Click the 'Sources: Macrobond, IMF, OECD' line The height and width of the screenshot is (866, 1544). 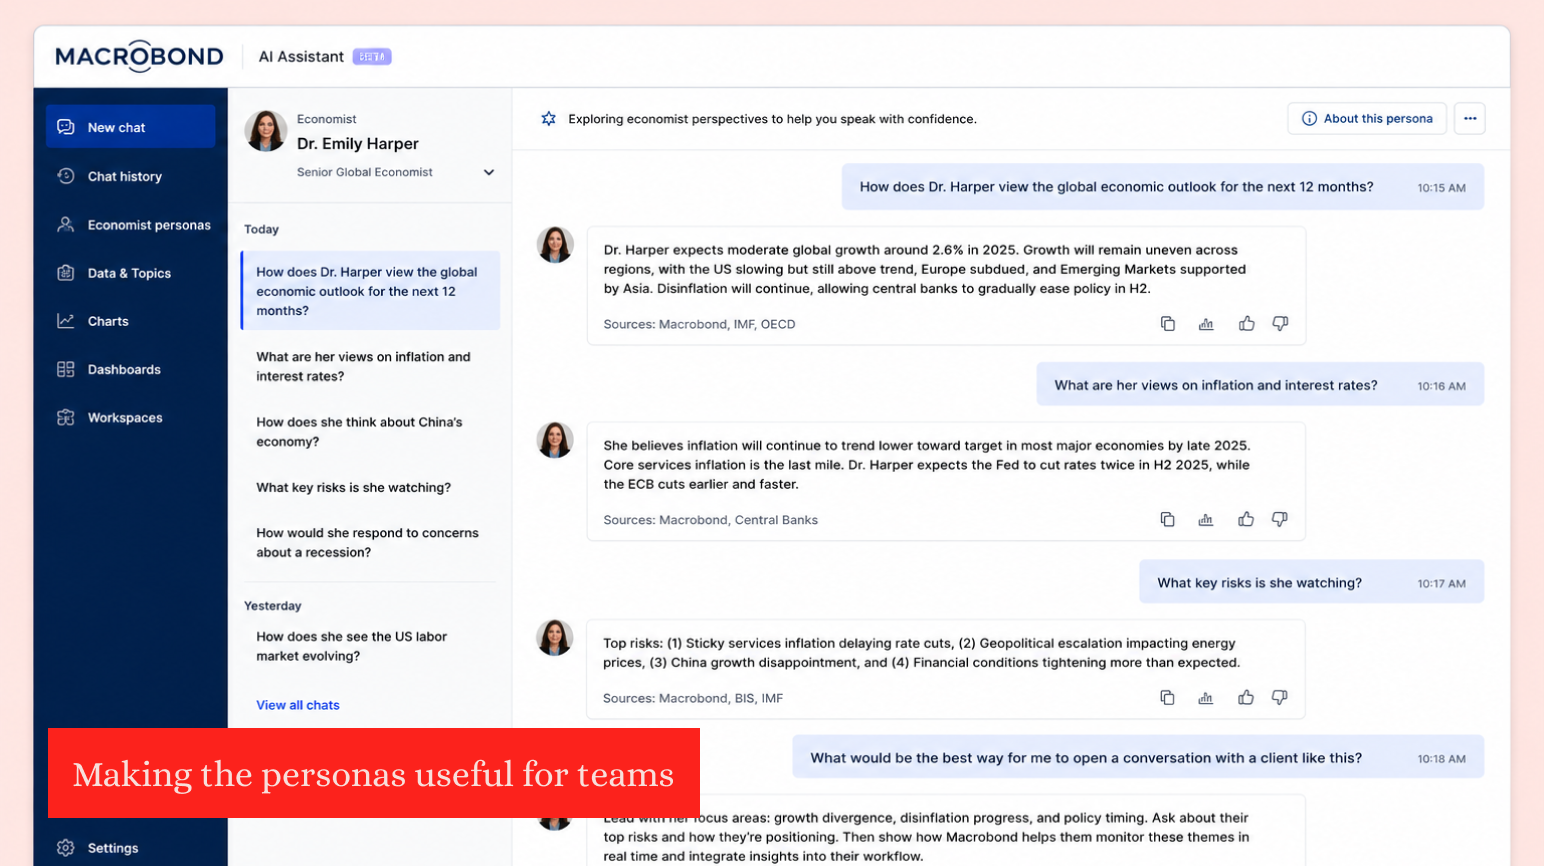click(x=699, y=324)
